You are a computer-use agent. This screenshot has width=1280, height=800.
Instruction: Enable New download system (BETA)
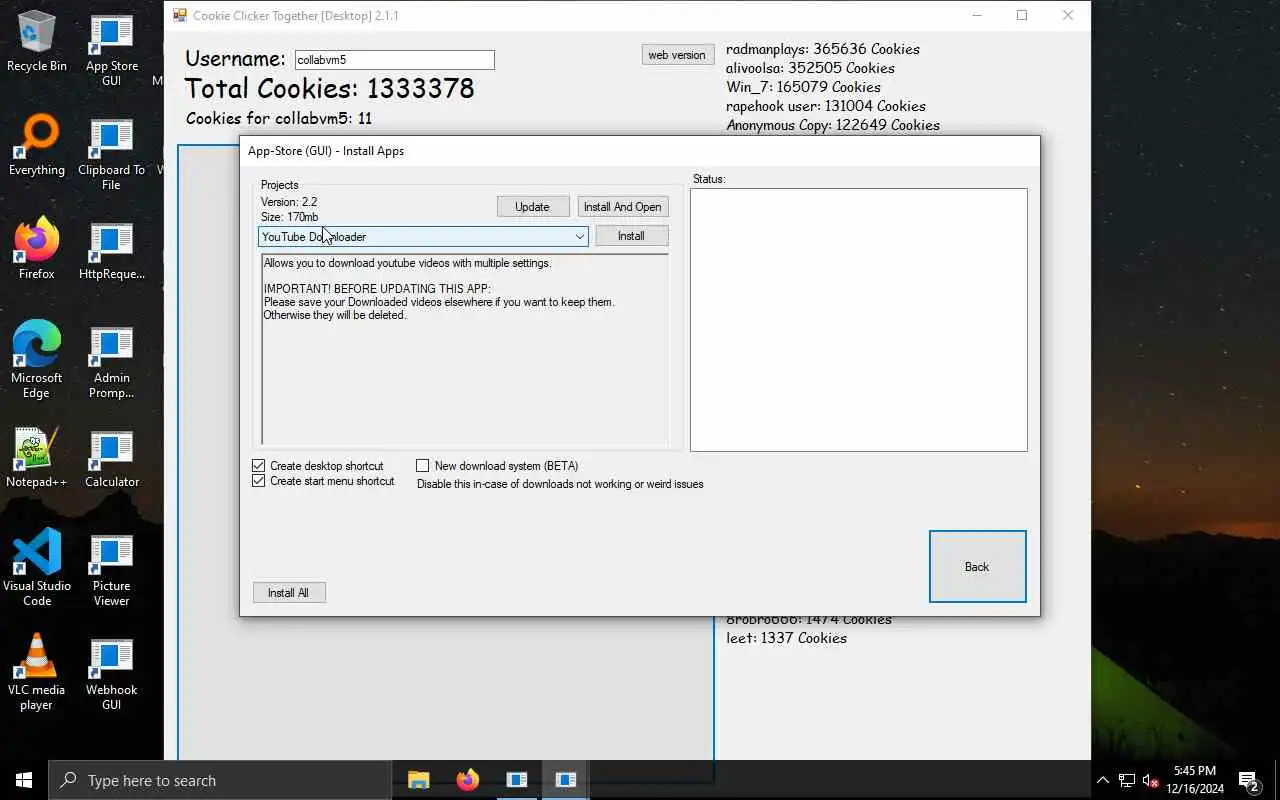tap(423, 466)
